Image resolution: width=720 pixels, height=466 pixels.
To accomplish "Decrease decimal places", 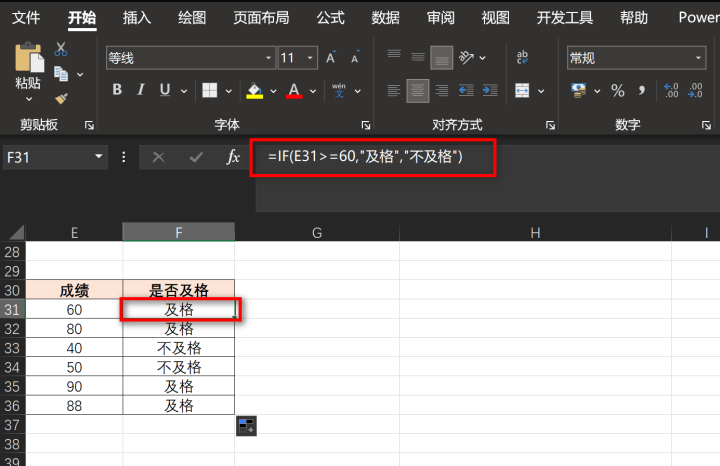I will (x=695, y=90).
